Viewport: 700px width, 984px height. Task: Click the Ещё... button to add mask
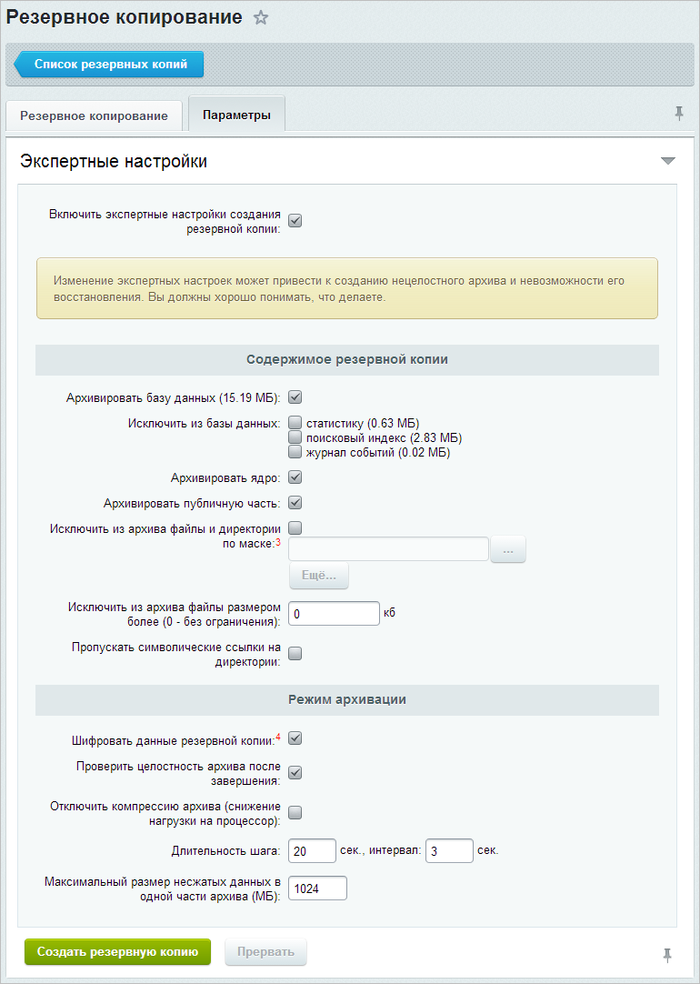click(x=319, y=575)
